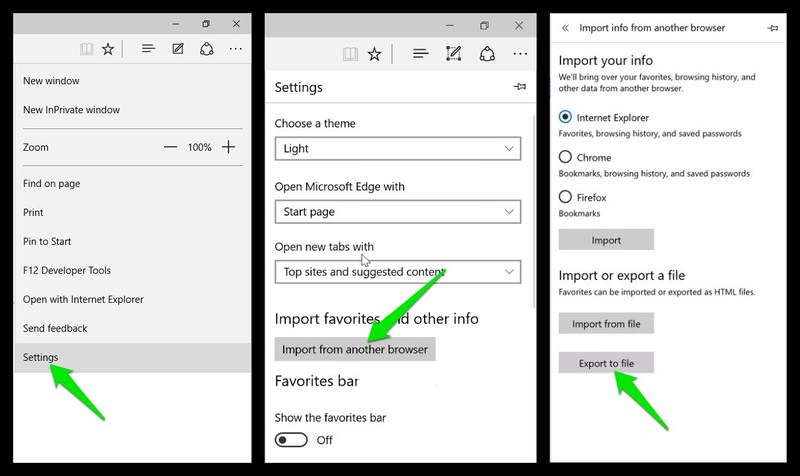Image resolution: width=800 pixels, height=476 pixels.
Task: Select the Internet Explorer radio option
Action: tap(565, 117)
